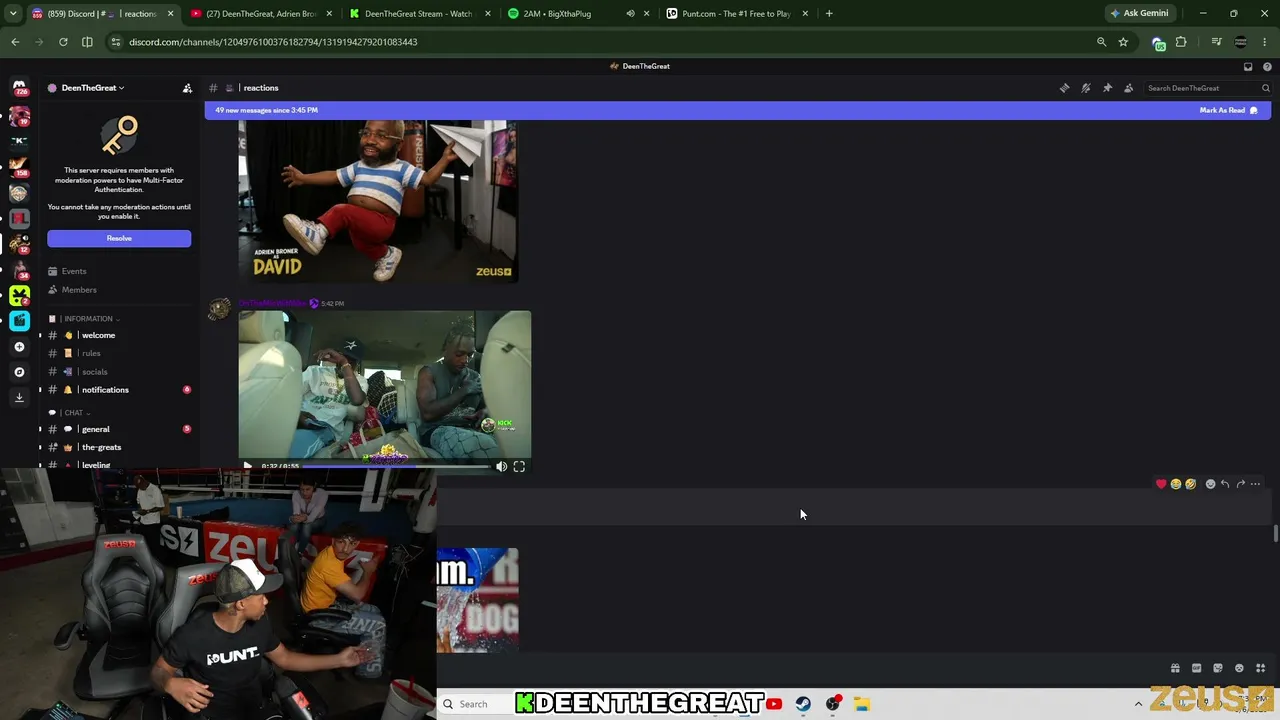Open the Chrome tab search dropdown
The width and height of the screenshot is (1280, 720).
click(x=13, y=14)
